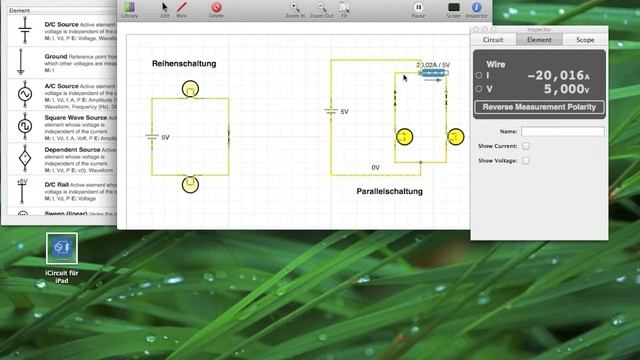
Task: Open the Library toolbar icon
Action: click(x=129, y=10)
